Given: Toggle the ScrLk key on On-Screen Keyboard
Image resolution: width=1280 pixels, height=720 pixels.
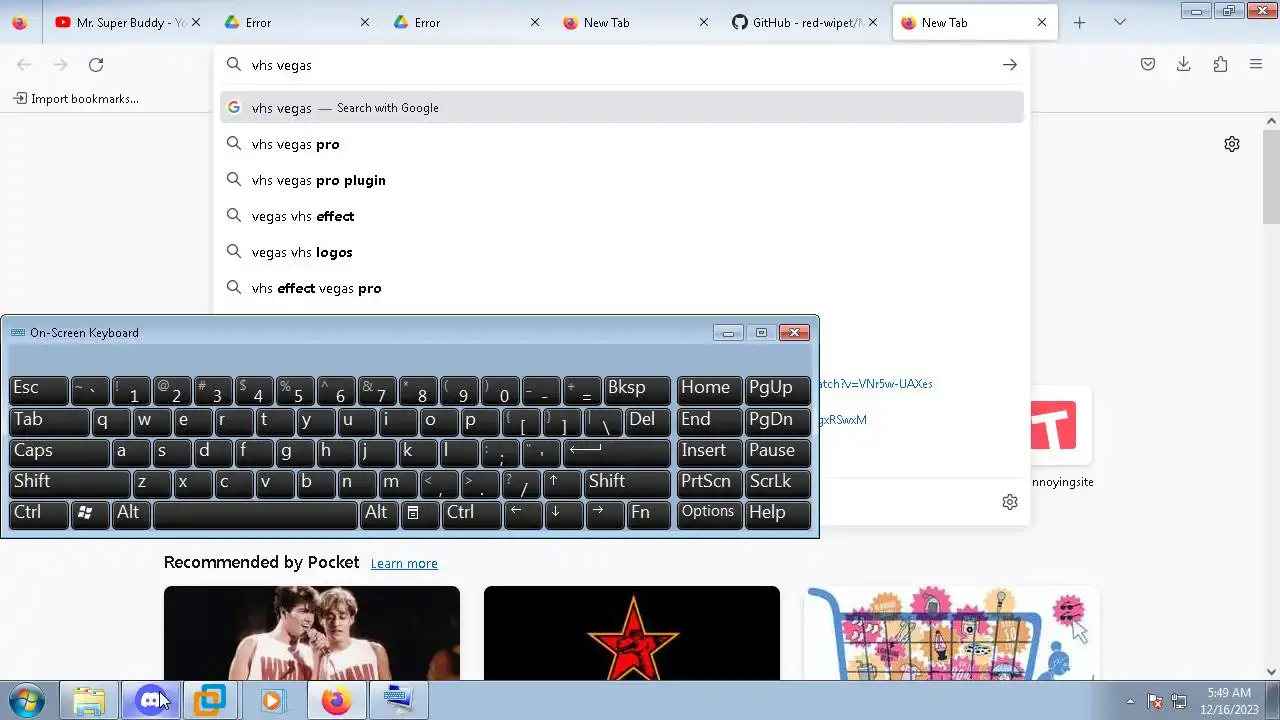Looking at the screenshot, I should click(x=778, y=482).
